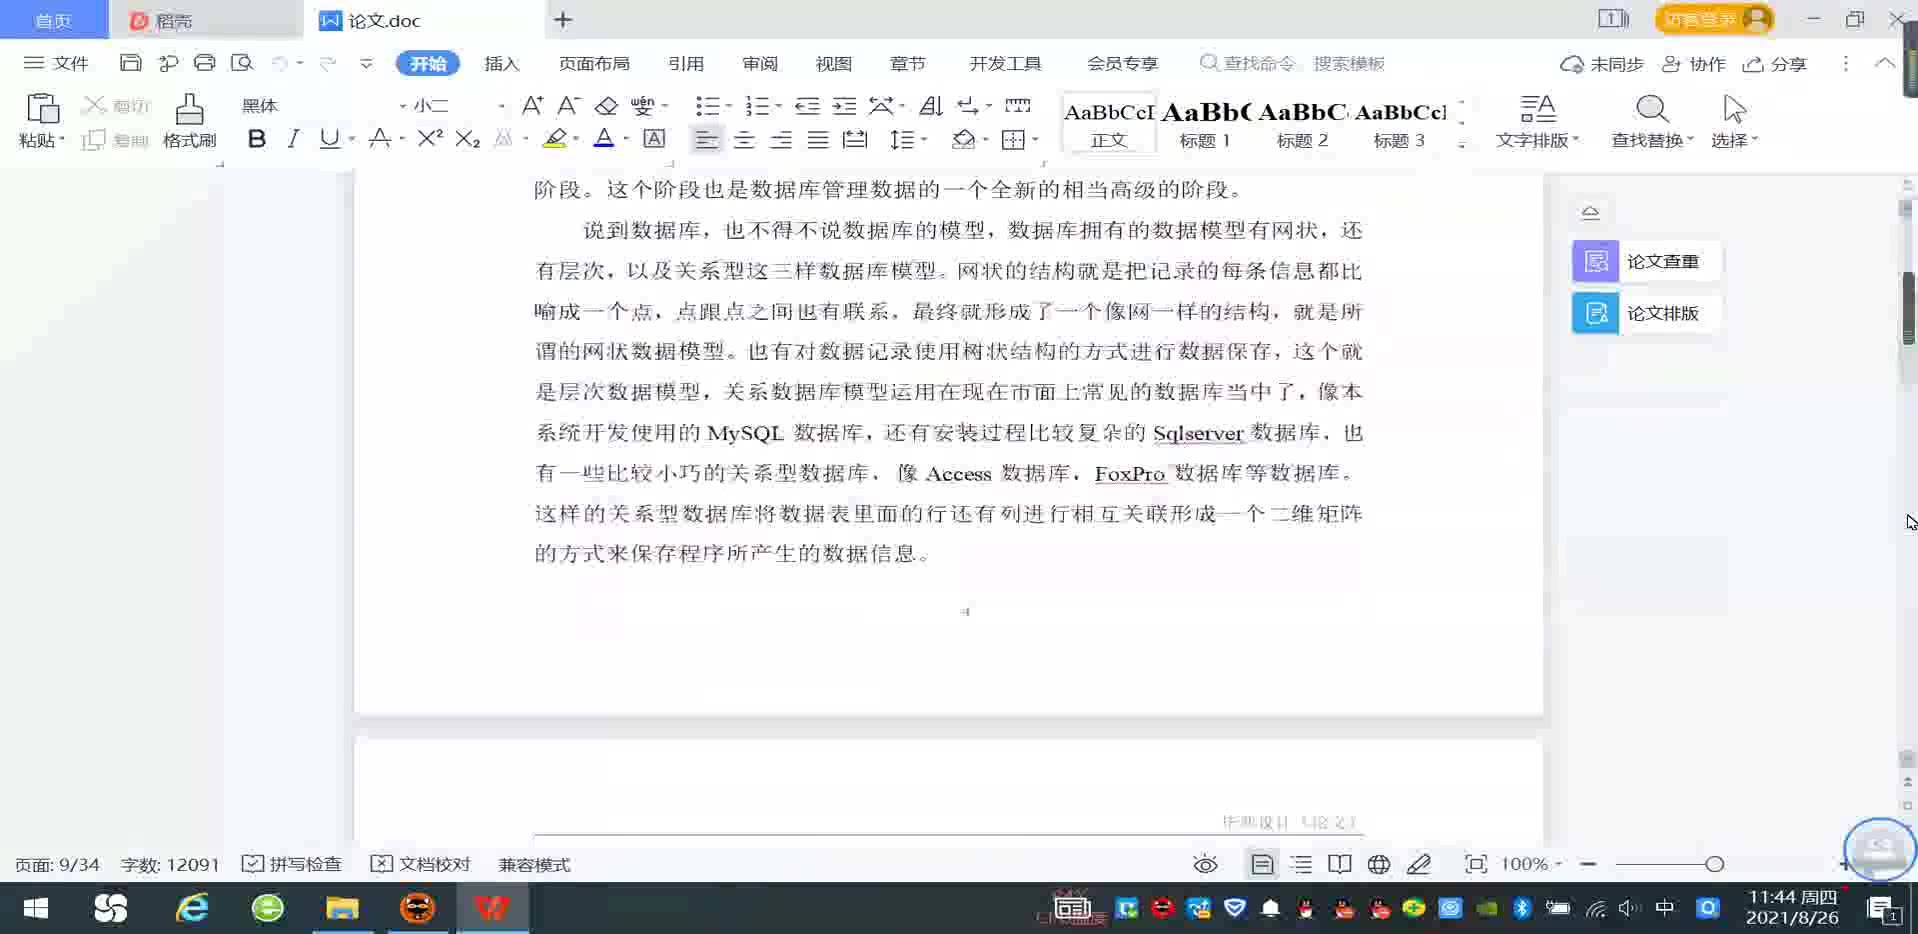Viewport: 1918px width, 934px height.
Task: Decrease font size with A- icon
Action: click(x=568, y=105)
